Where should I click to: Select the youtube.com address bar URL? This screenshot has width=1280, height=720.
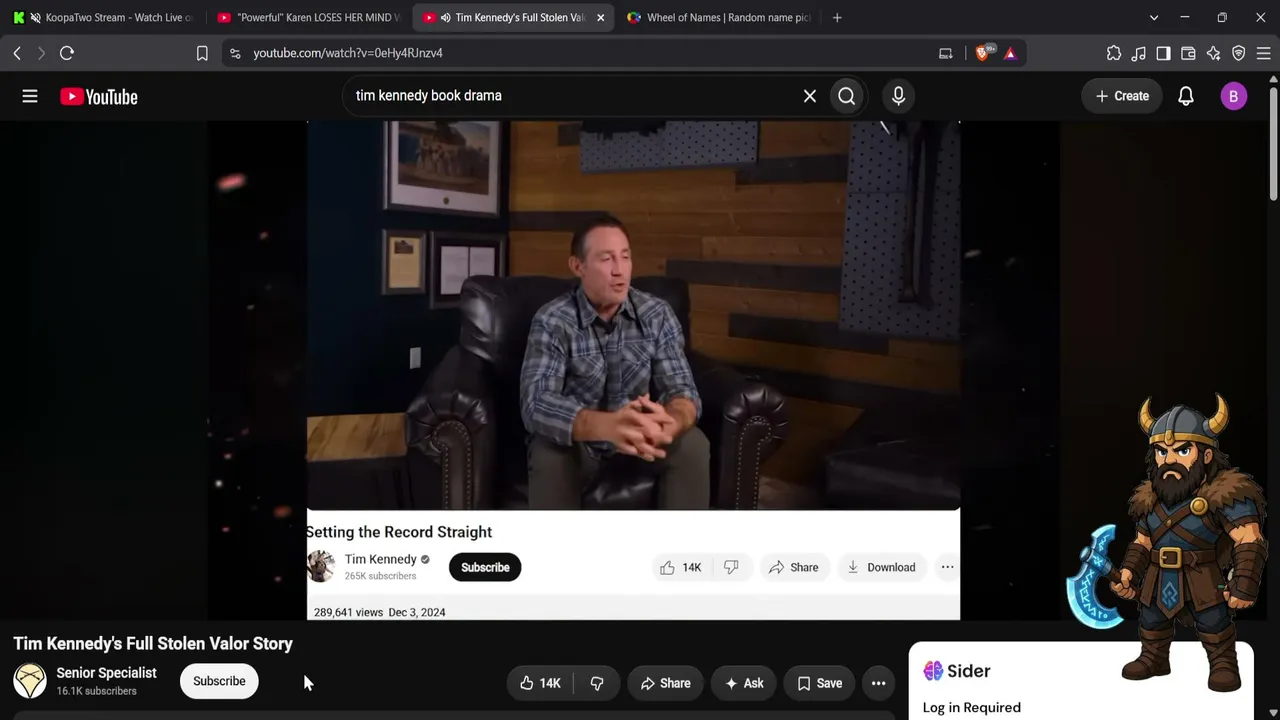pos(348,53)
